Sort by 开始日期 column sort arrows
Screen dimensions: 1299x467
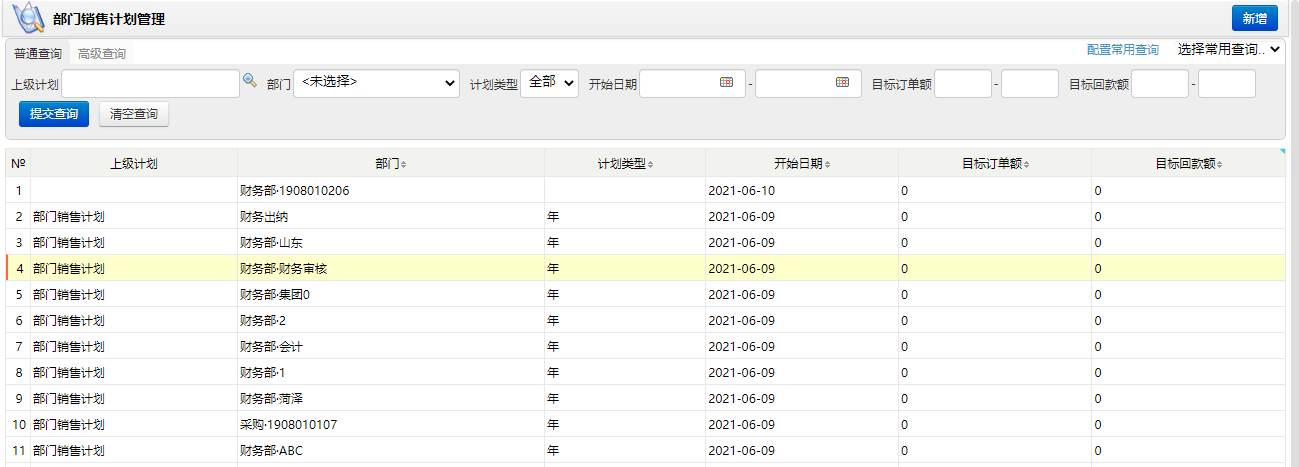tap(827, 165)
